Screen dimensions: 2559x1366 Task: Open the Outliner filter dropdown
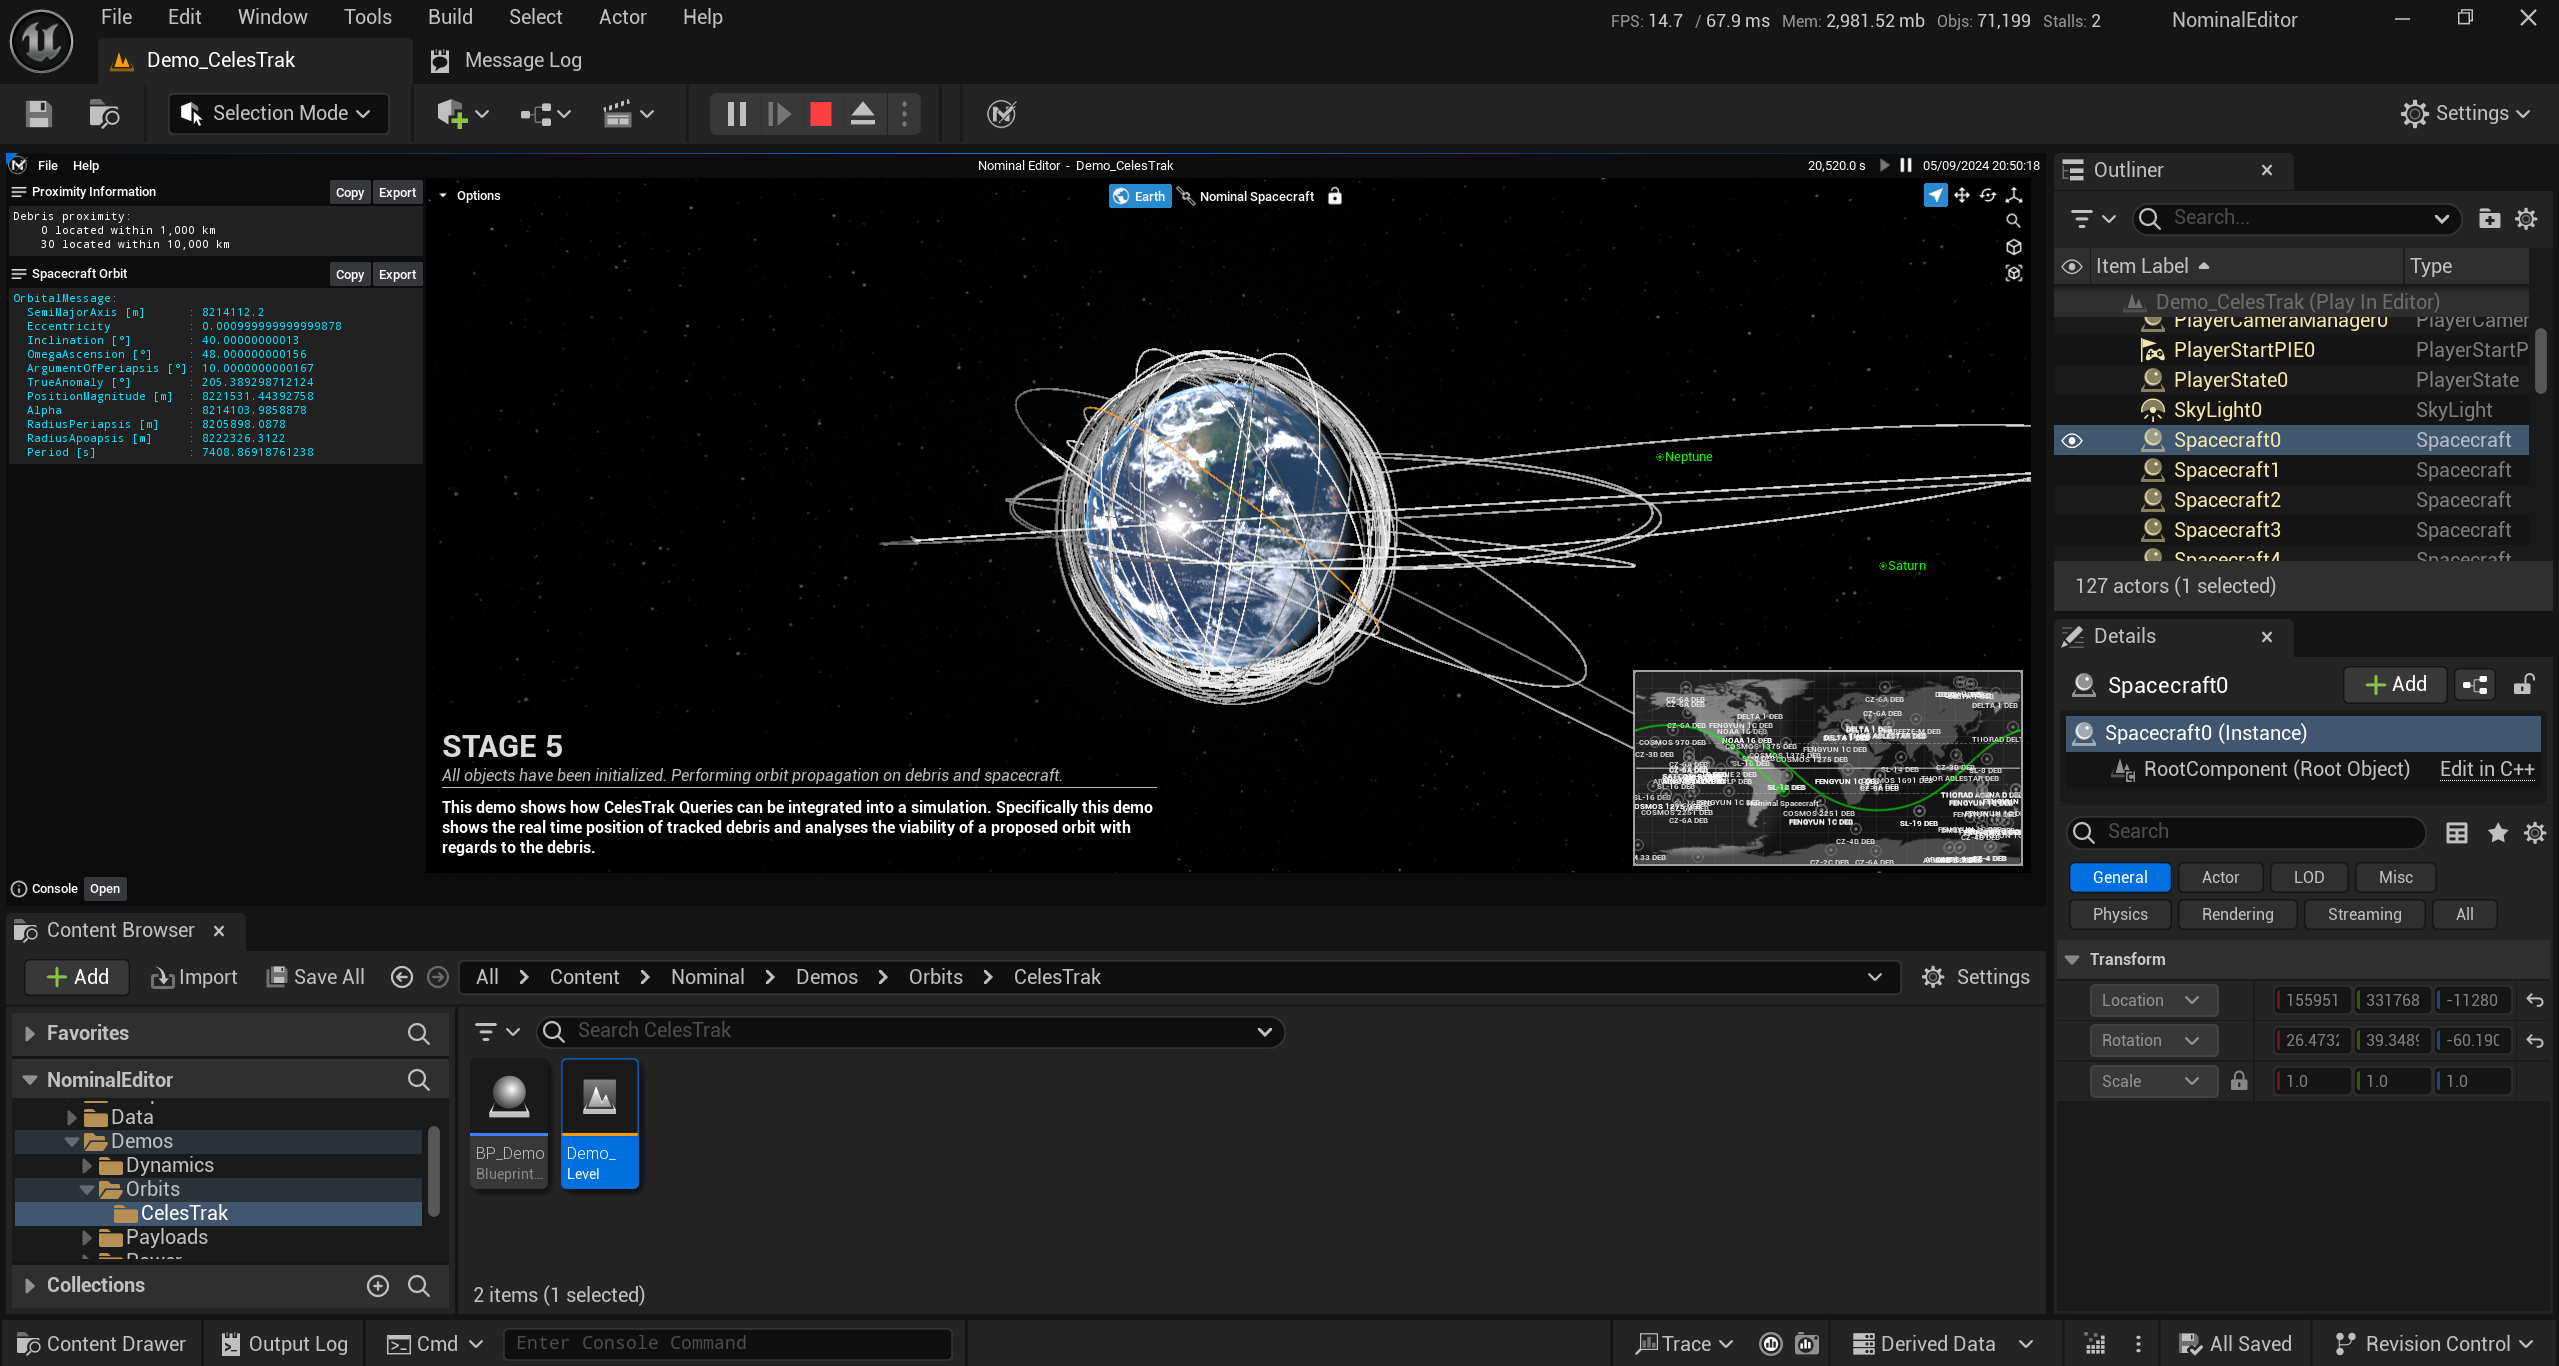(x=2094, y=218)
